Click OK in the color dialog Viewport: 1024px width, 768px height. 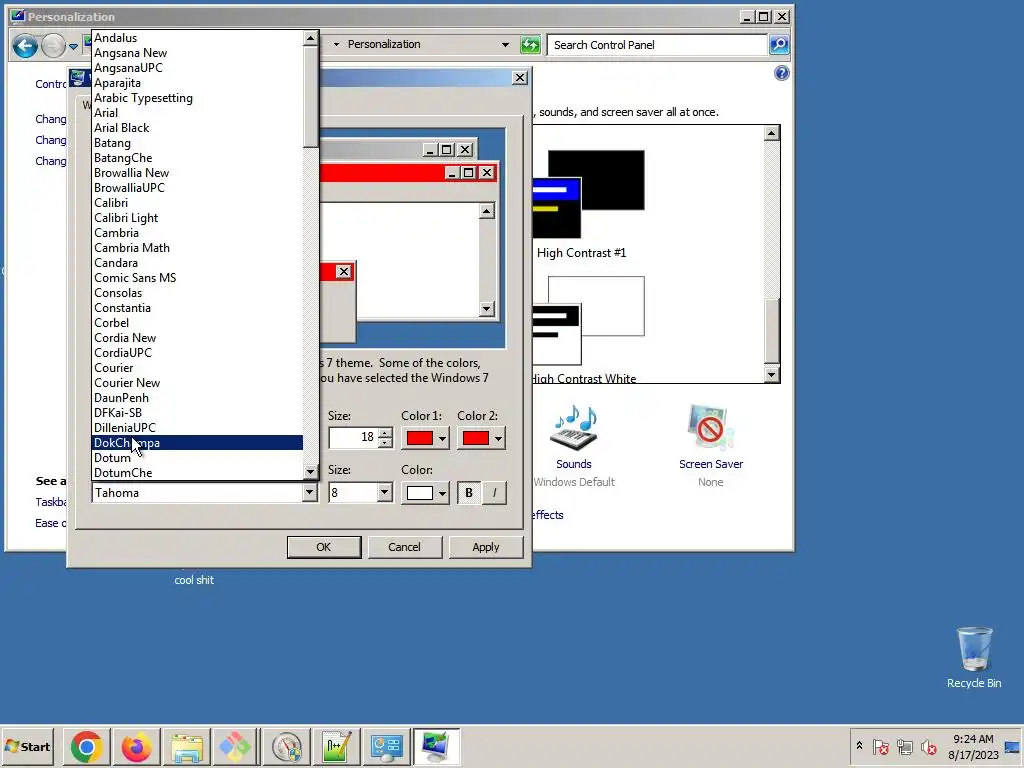pyautogui.click(x=324, y=547)
